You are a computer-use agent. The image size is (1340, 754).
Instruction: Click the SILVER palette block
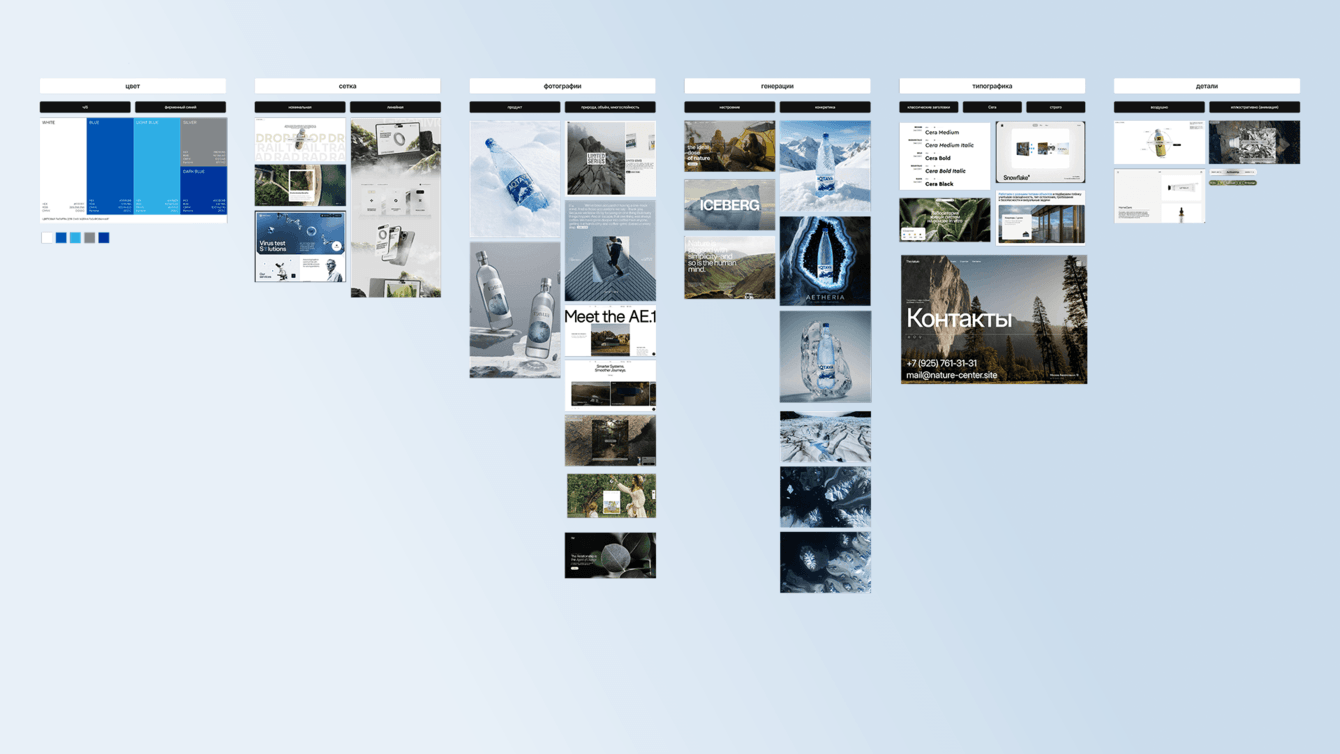[x=204, y=142]
